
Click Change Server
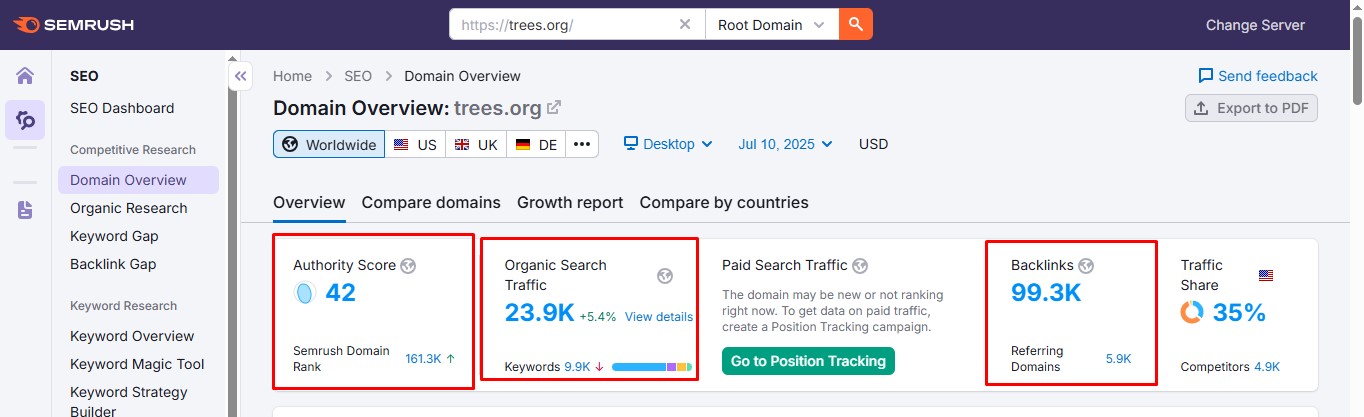(1255, 25)
